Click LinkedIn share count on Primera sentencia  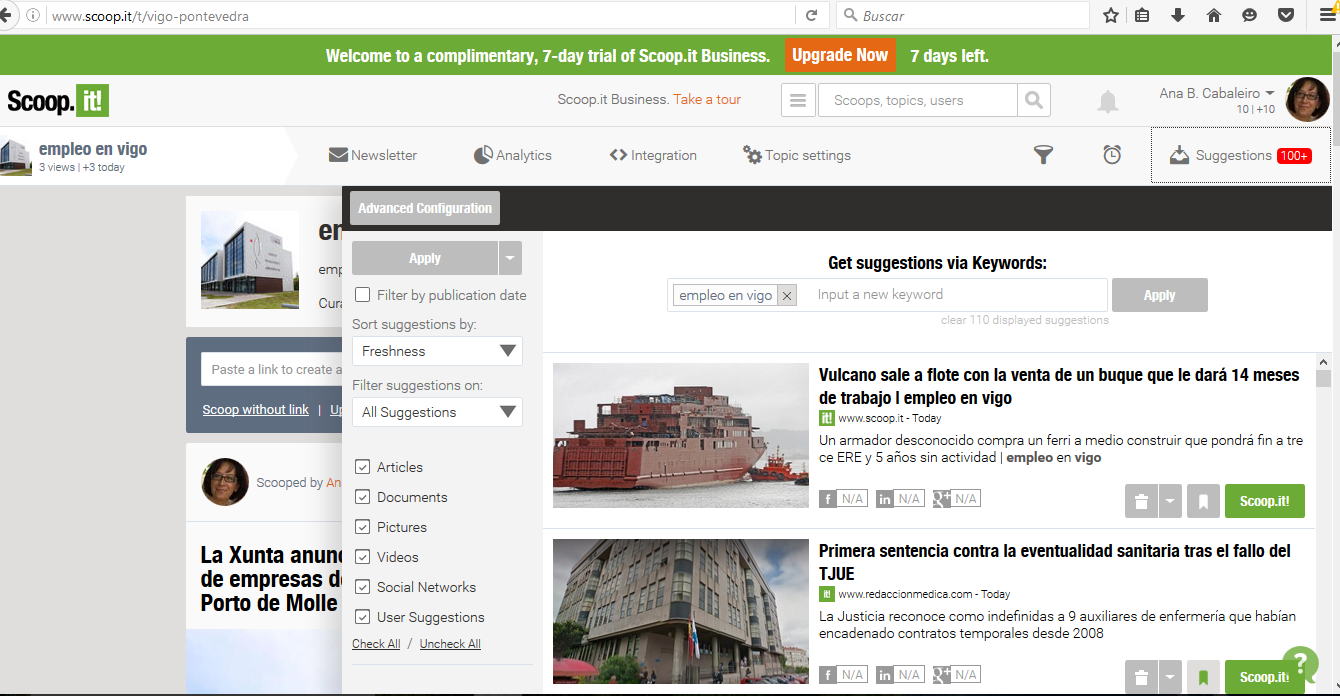click(900, 675)
